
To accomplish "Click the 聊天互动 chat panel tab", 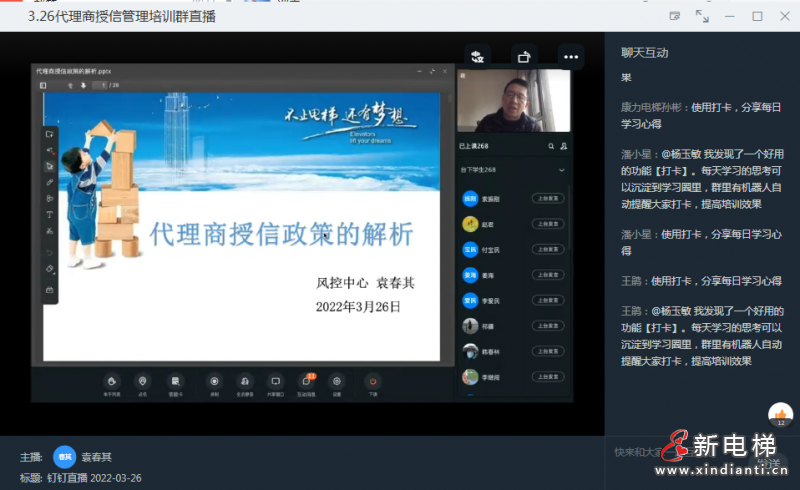I will (644, 52).
